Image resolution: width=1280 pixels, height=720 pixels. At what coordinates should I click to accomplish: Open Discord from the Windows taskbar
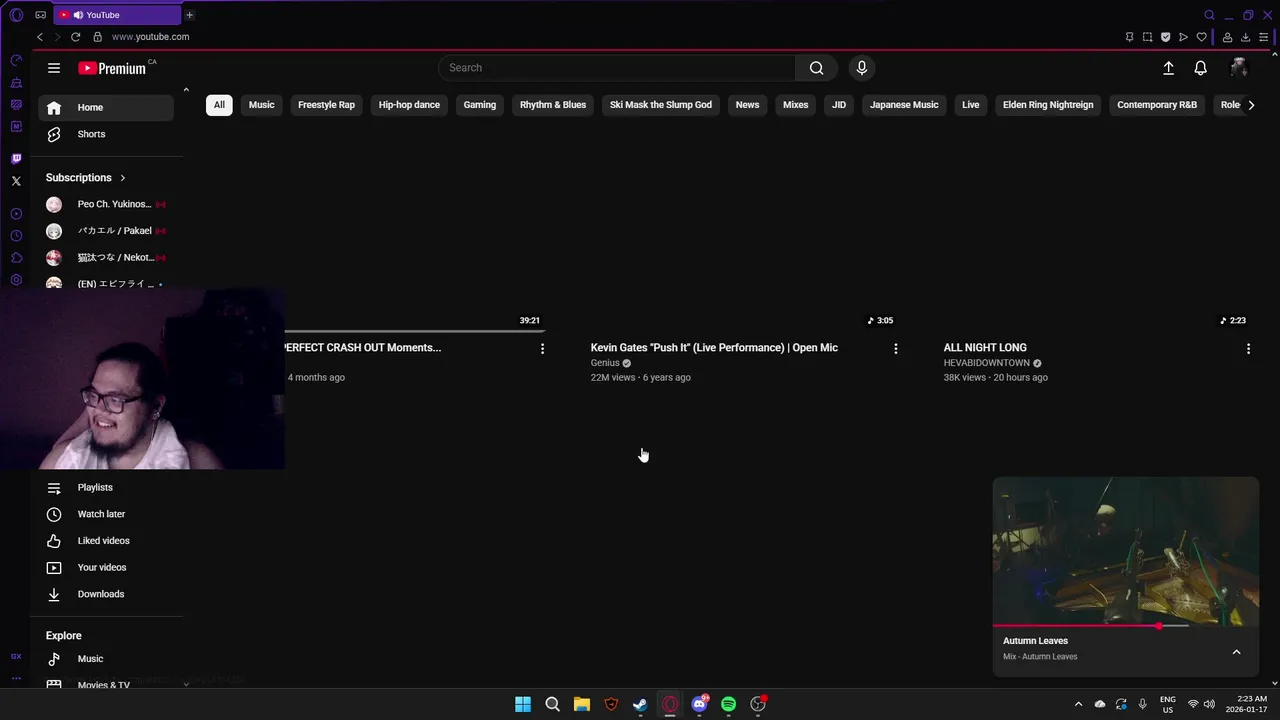699,704
